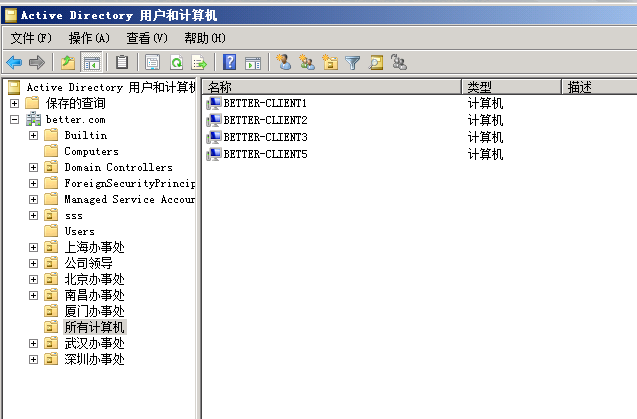Sort by the 描述 column header
The height and width of the screenshot is (419, 637).
click(x=599, y=87)
